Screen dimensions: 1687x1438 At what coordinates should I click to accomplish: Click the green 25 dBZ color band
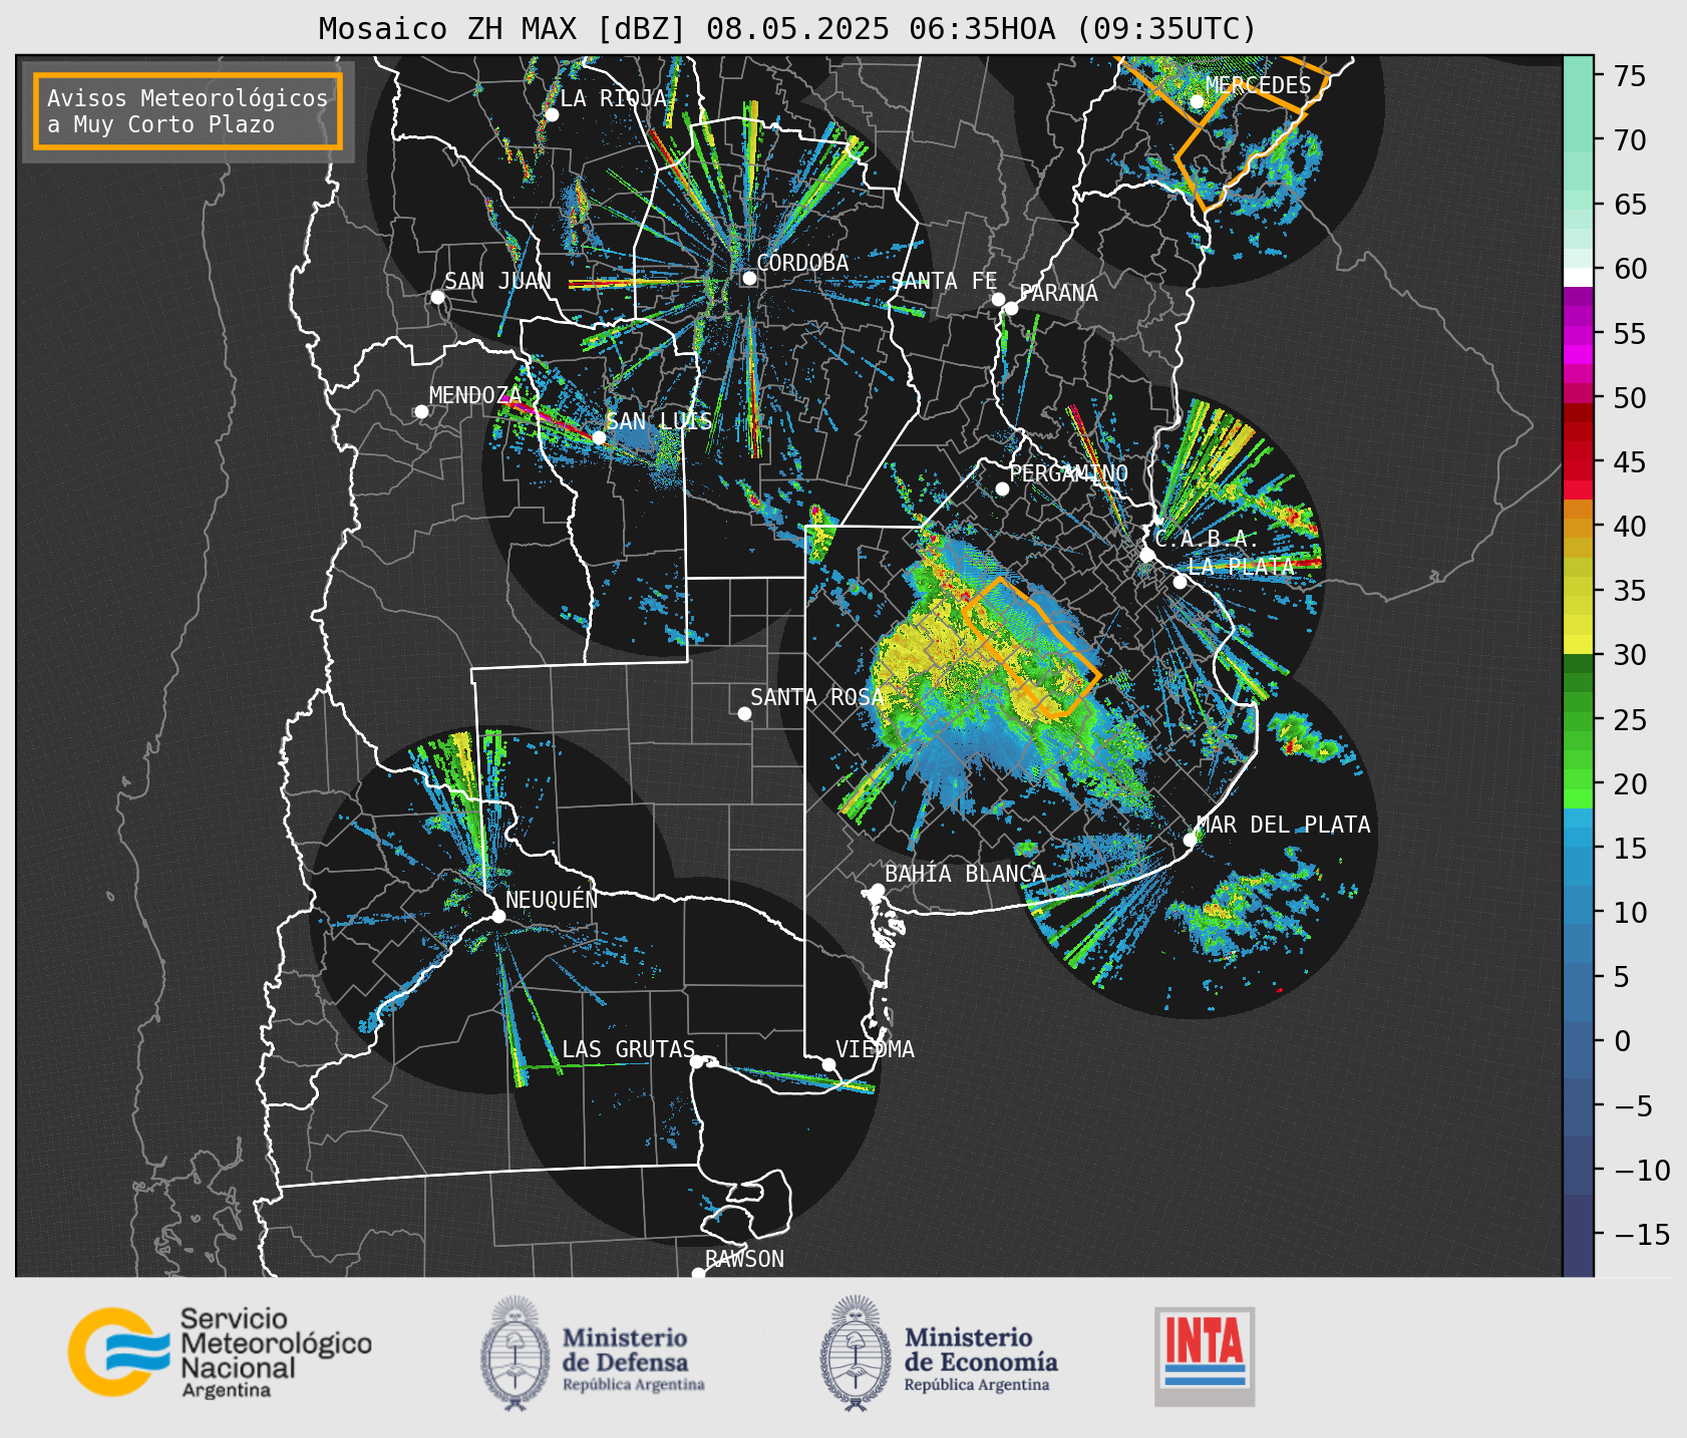coord(1578,719)
